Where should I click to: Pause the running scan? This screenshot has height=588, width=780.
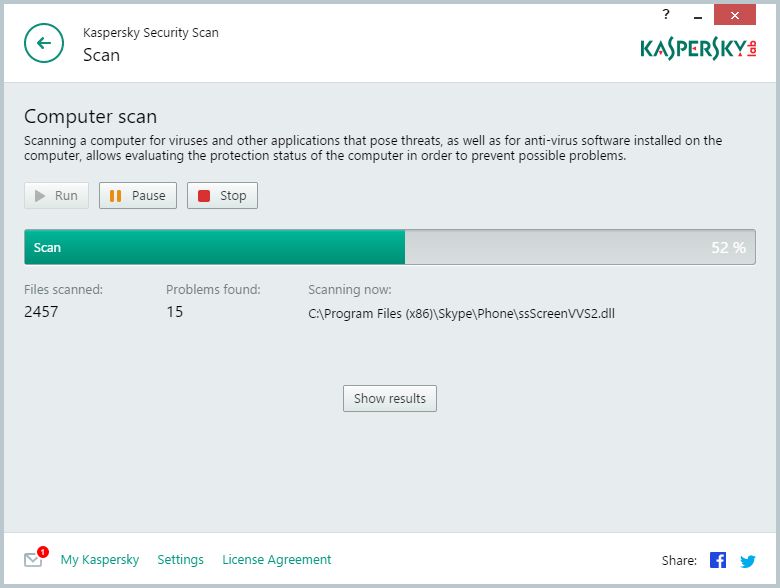[x=138, y=196]
